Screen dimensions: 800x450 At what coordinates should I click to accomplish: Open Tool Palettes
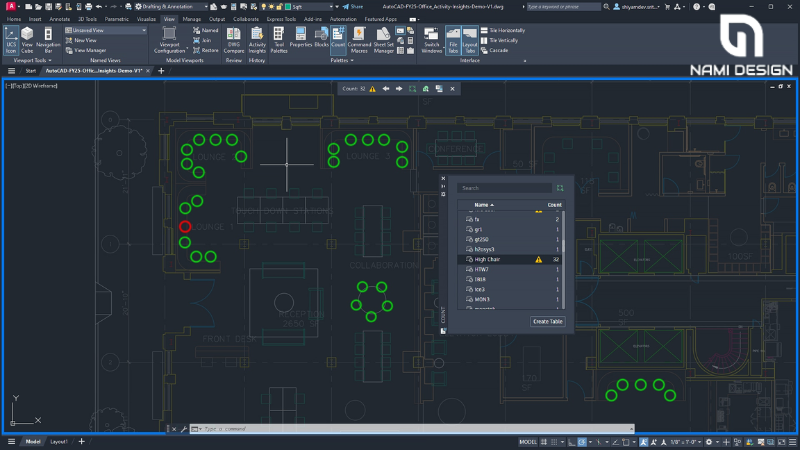[x=279, y=40]
